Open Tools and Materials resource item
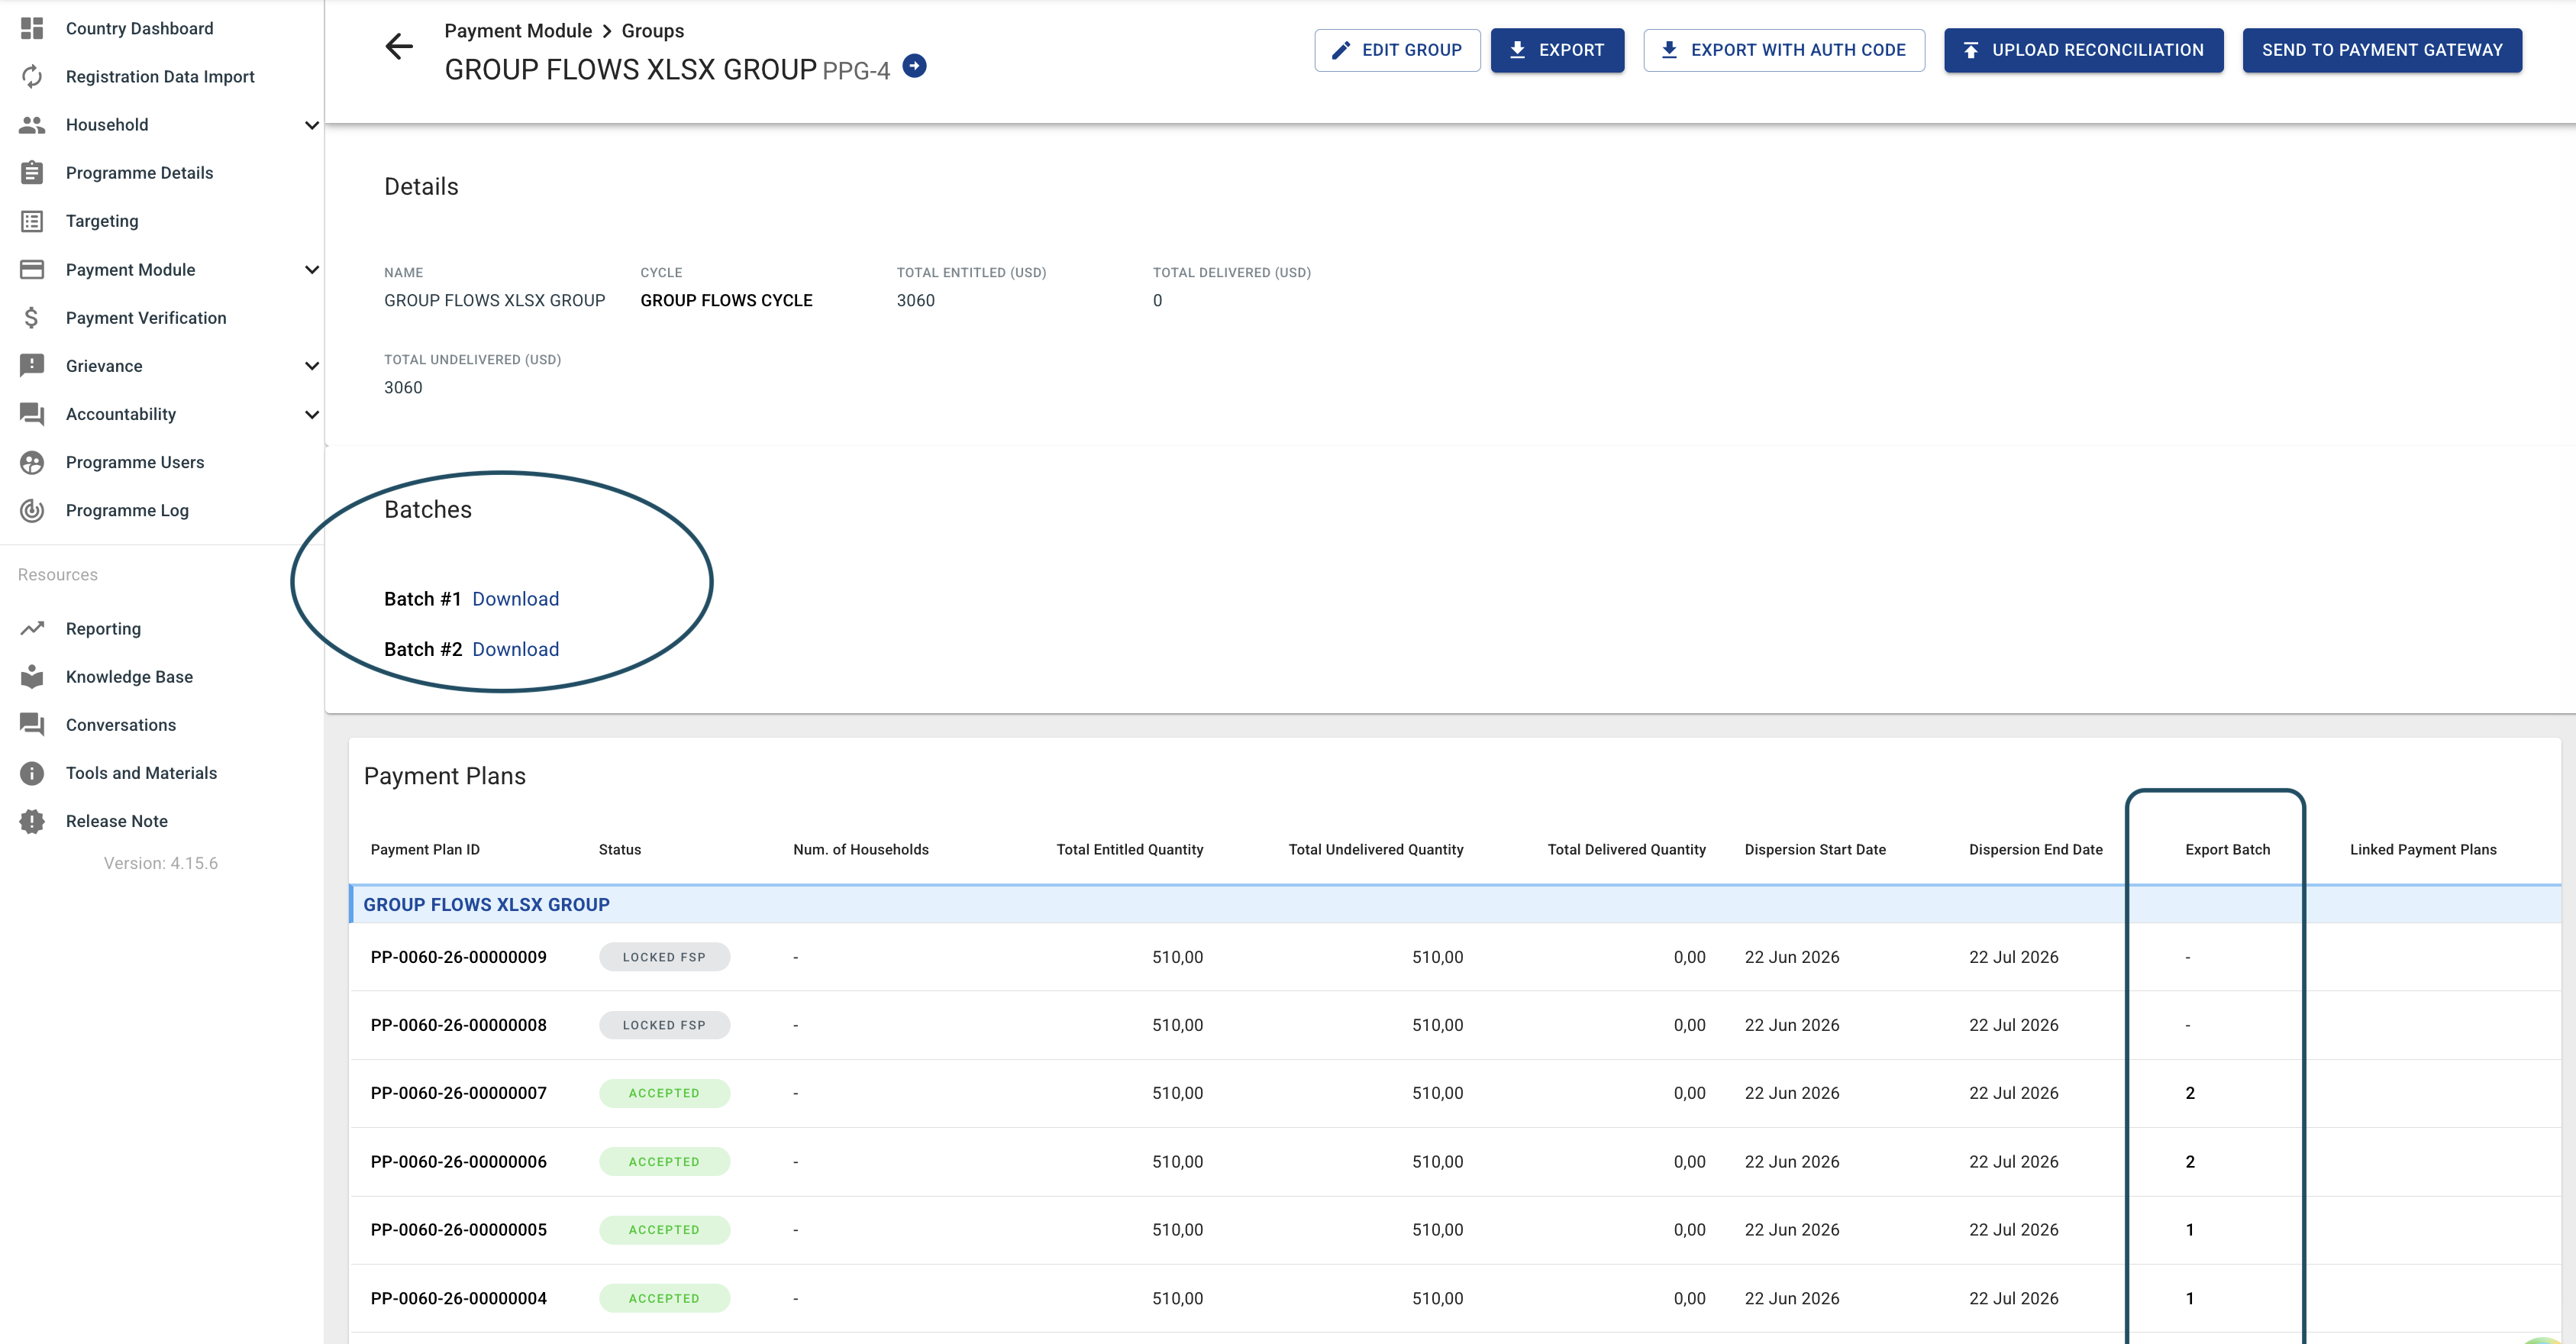 141,772
